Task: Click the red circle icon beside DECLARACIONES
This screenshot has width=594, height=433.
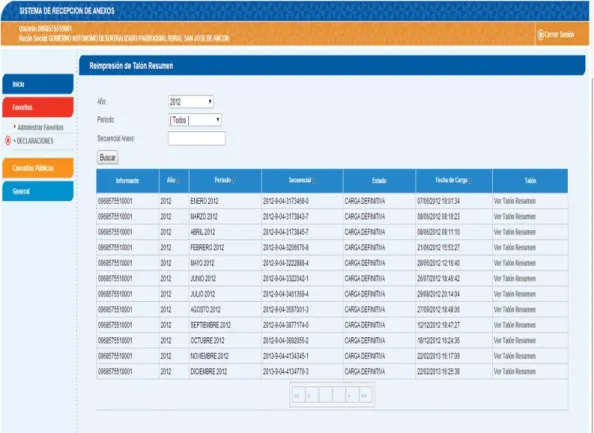Action: point(8,141)
